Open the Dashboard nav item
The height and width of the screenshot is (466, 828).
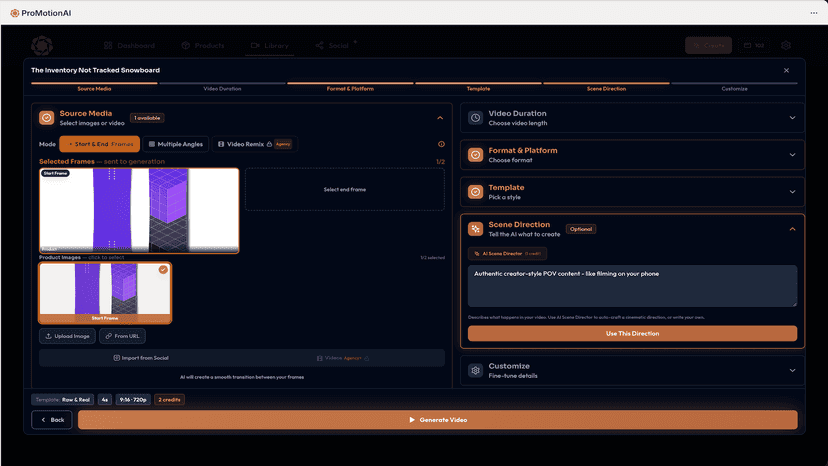tap(129, 45)
